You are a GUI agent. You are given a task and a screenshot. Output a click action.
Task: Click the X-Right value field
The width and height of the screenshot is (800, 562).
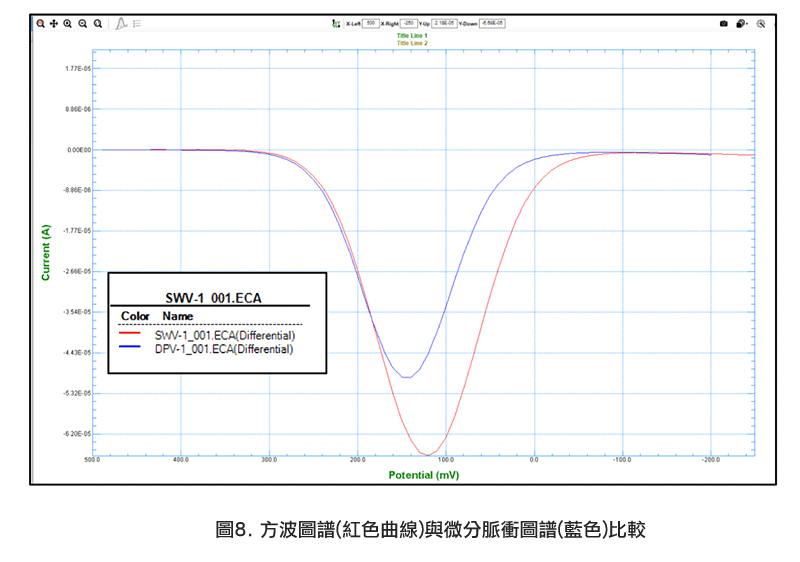click(x=408, y=22)
